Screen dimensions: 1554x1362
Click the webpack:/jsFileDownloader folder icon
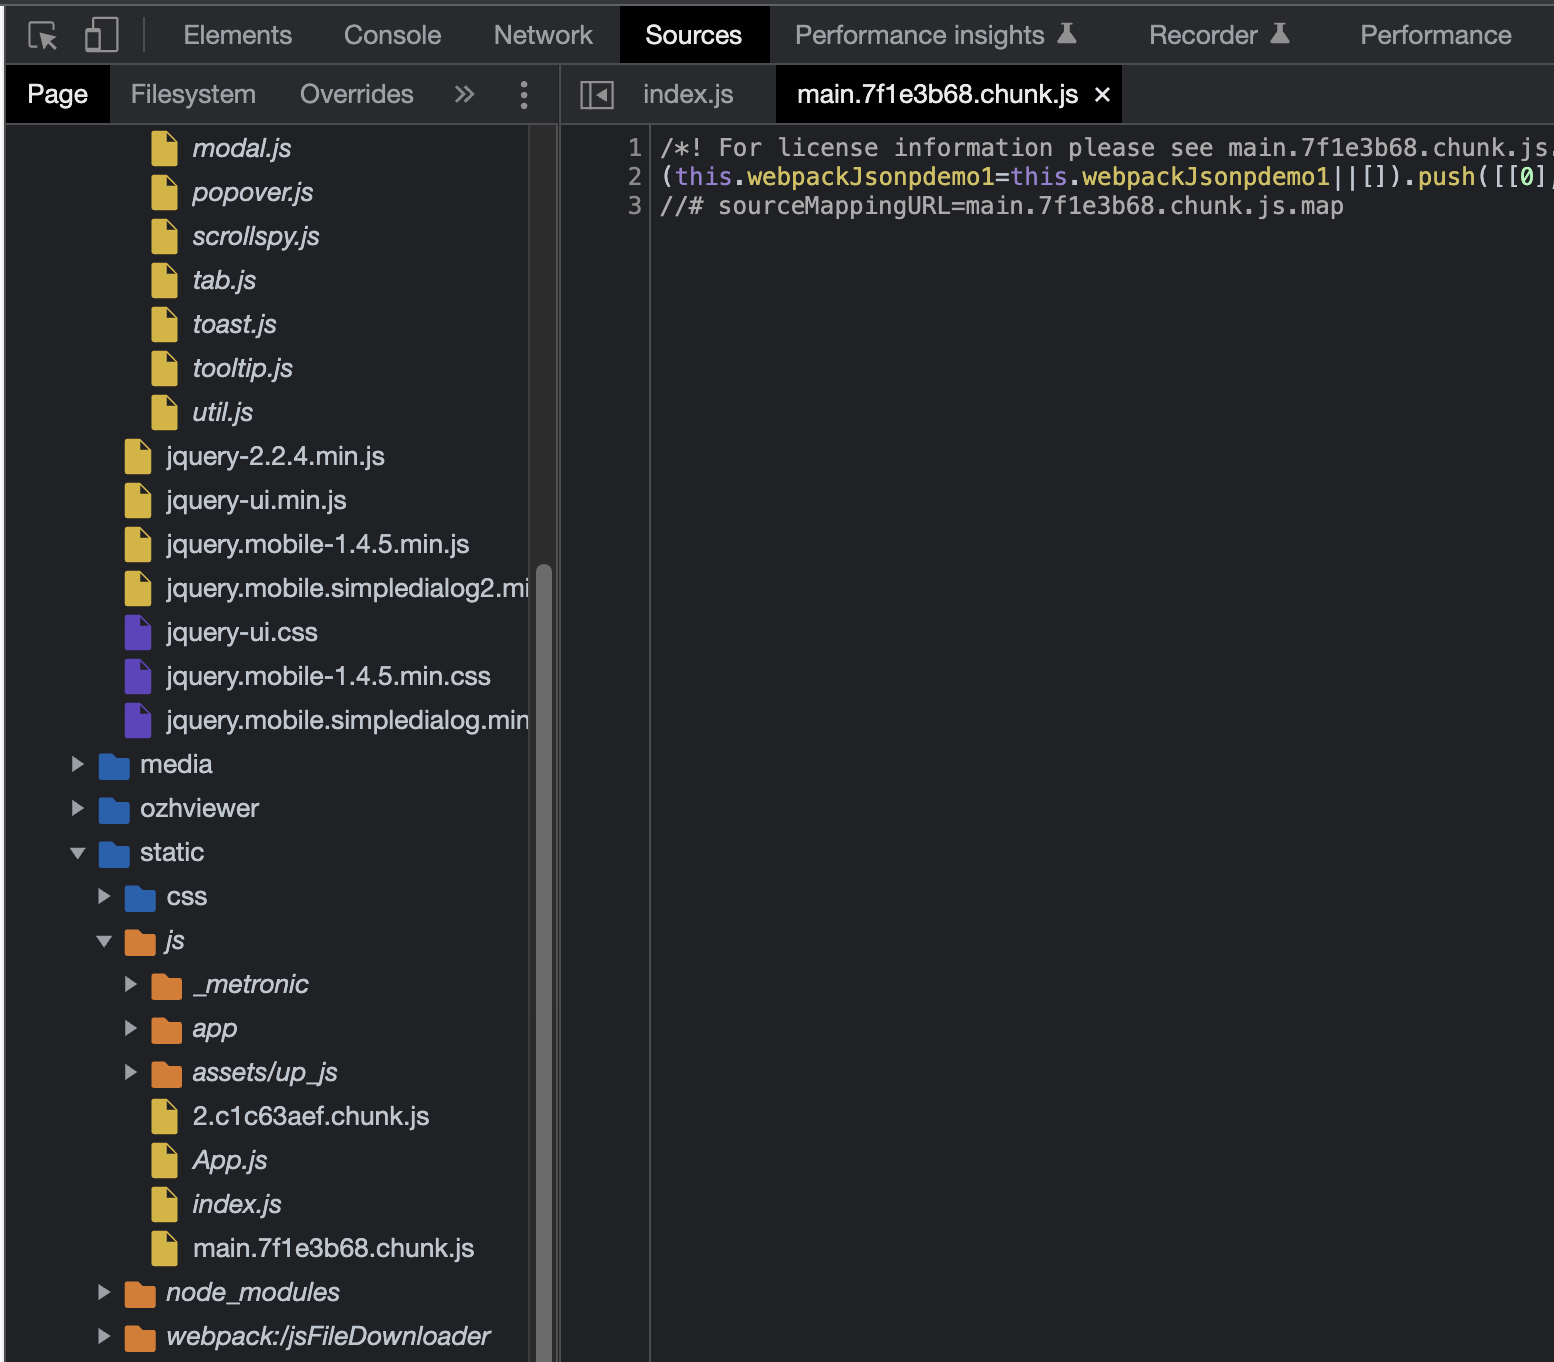pos(140,1337)
